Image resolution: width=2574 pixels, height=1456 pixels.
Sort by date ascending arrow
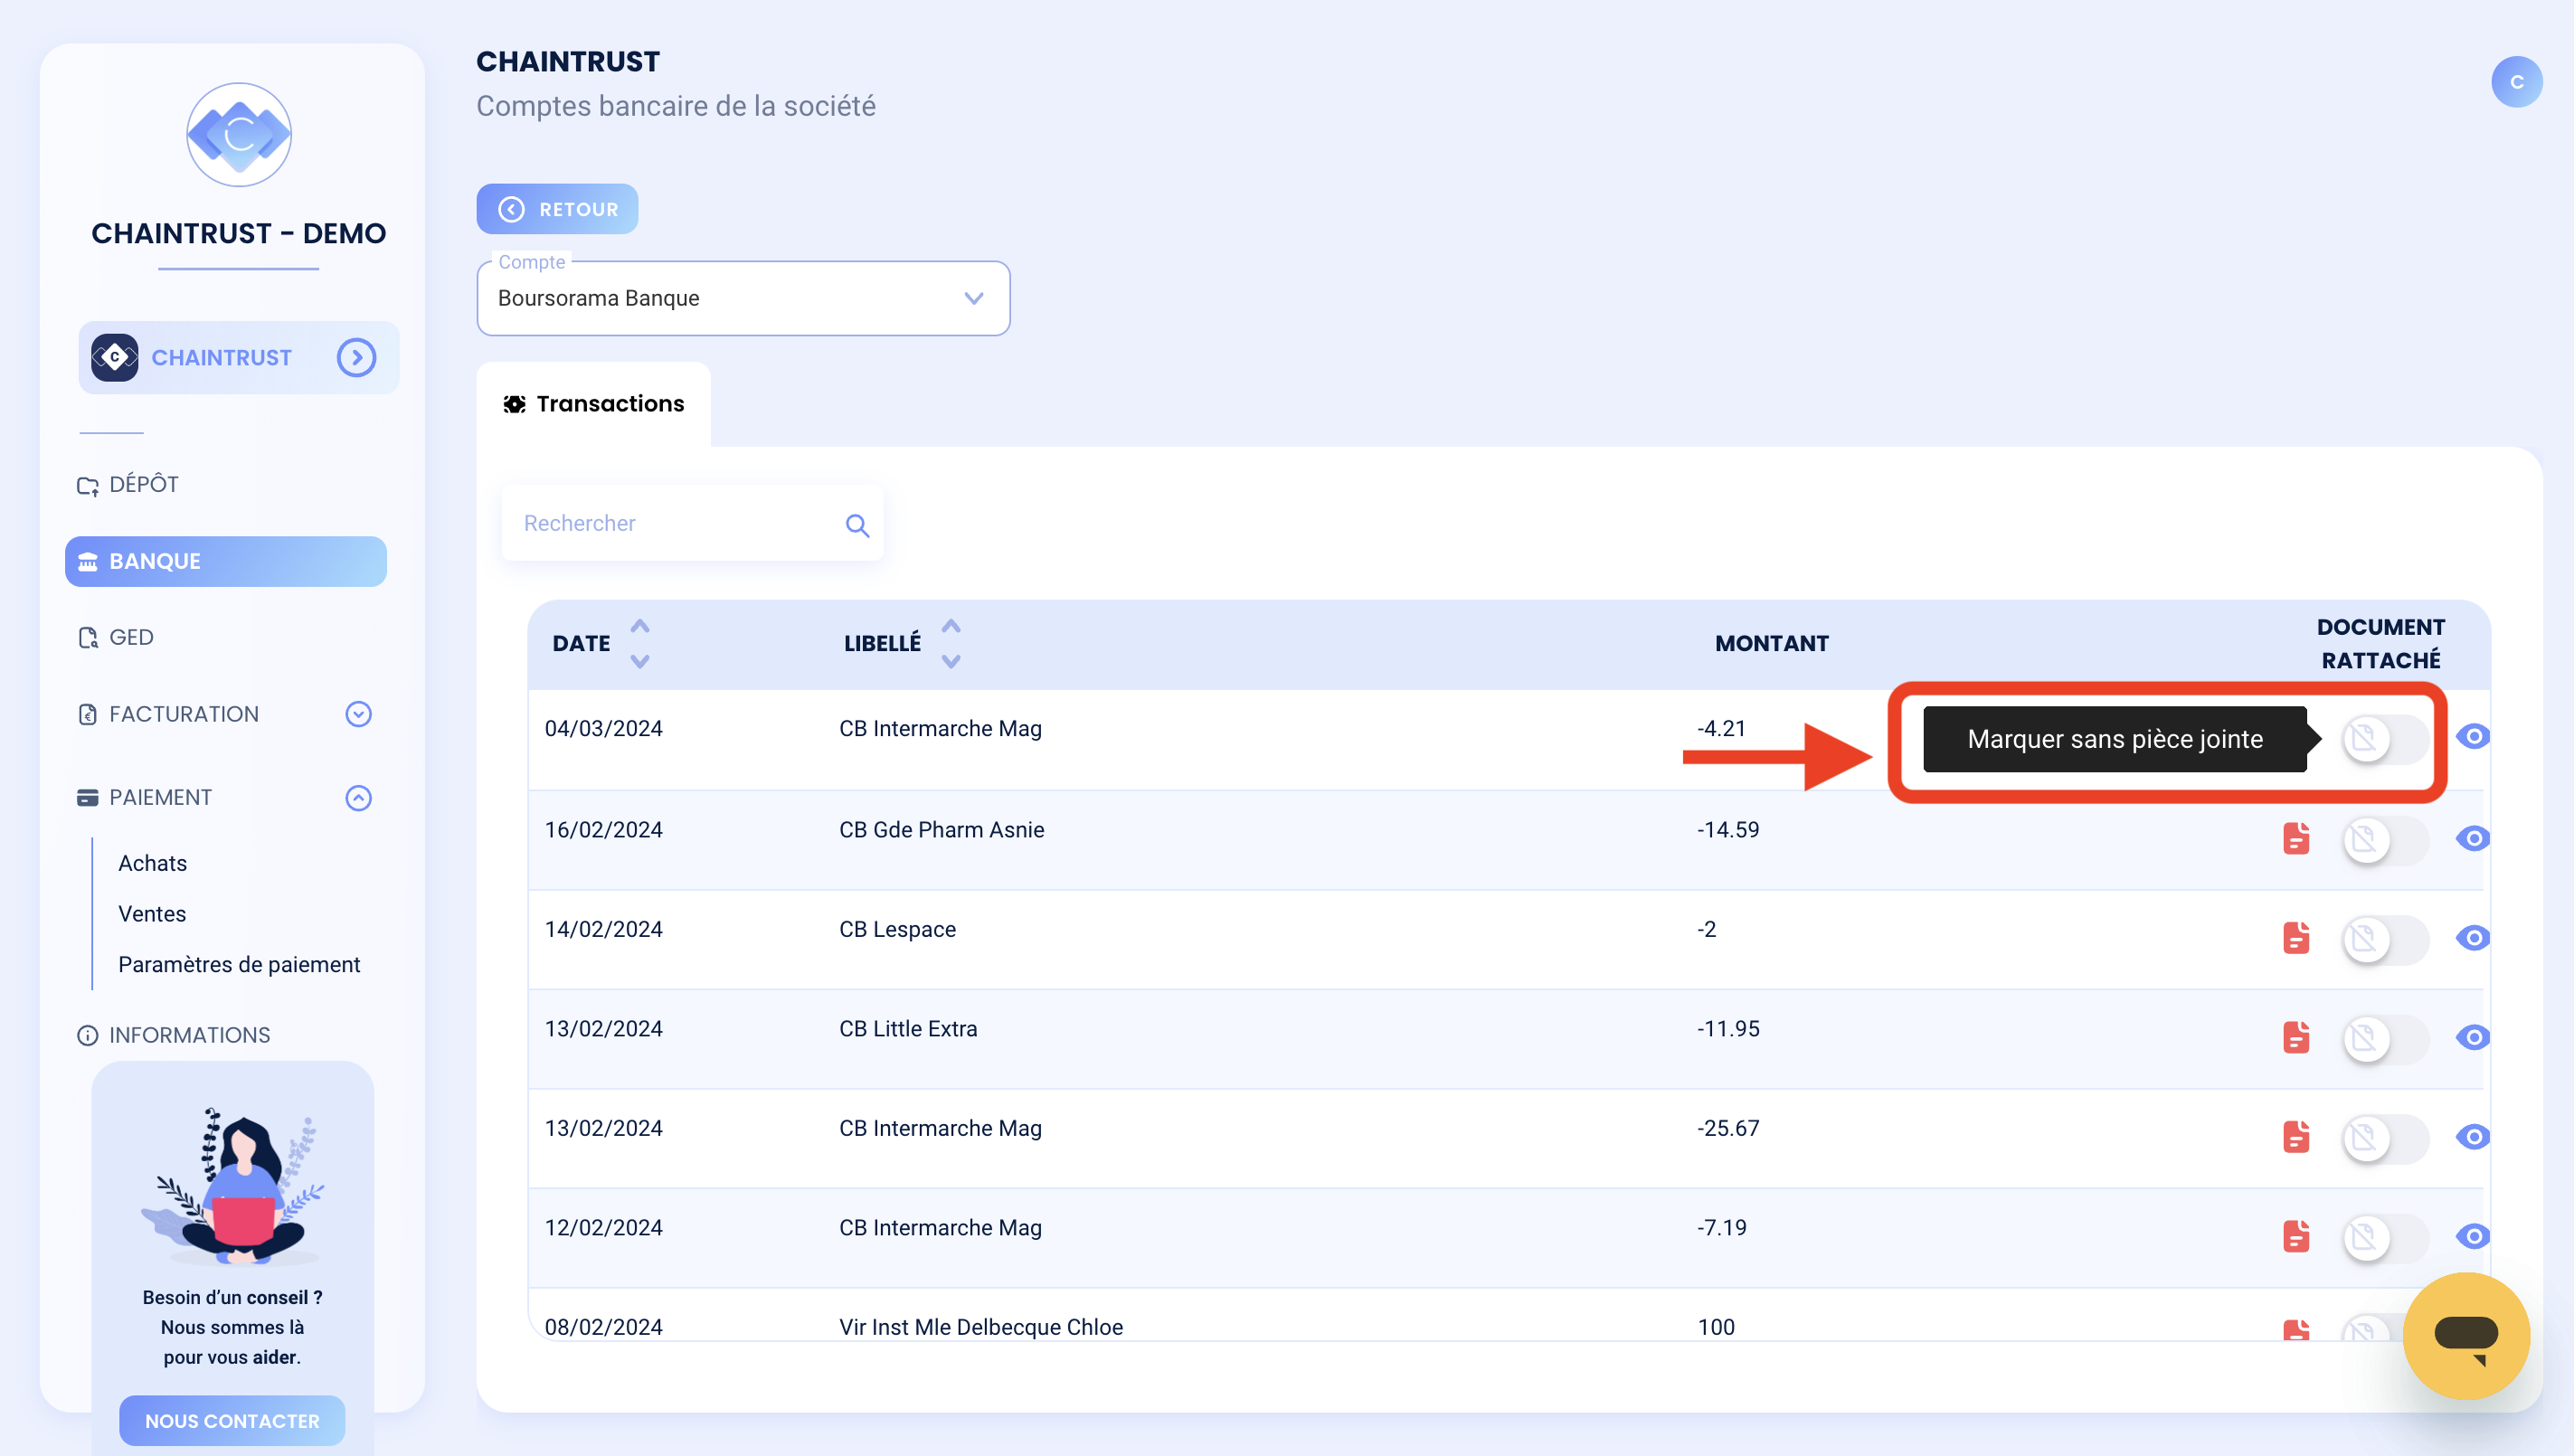coord(640,627)
